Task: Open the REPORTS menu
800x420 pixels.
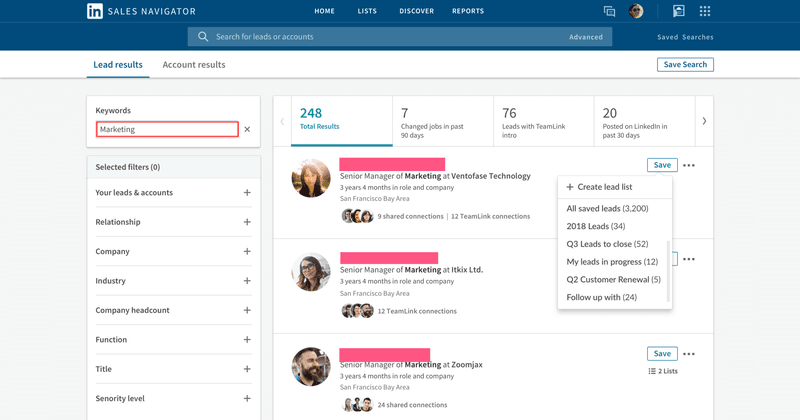Action: coord(468,11)
